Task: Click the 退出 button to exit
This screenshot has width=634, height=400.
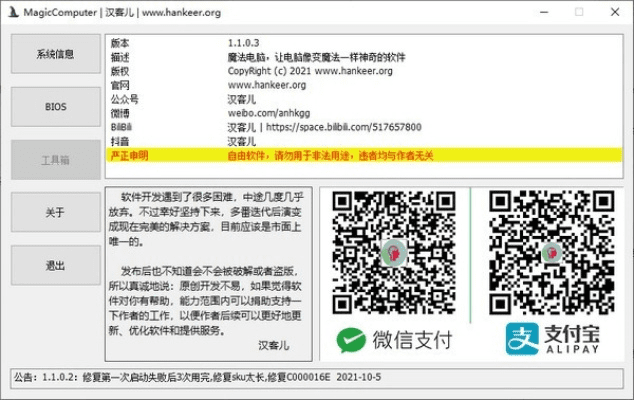Action: pos(56,265)
